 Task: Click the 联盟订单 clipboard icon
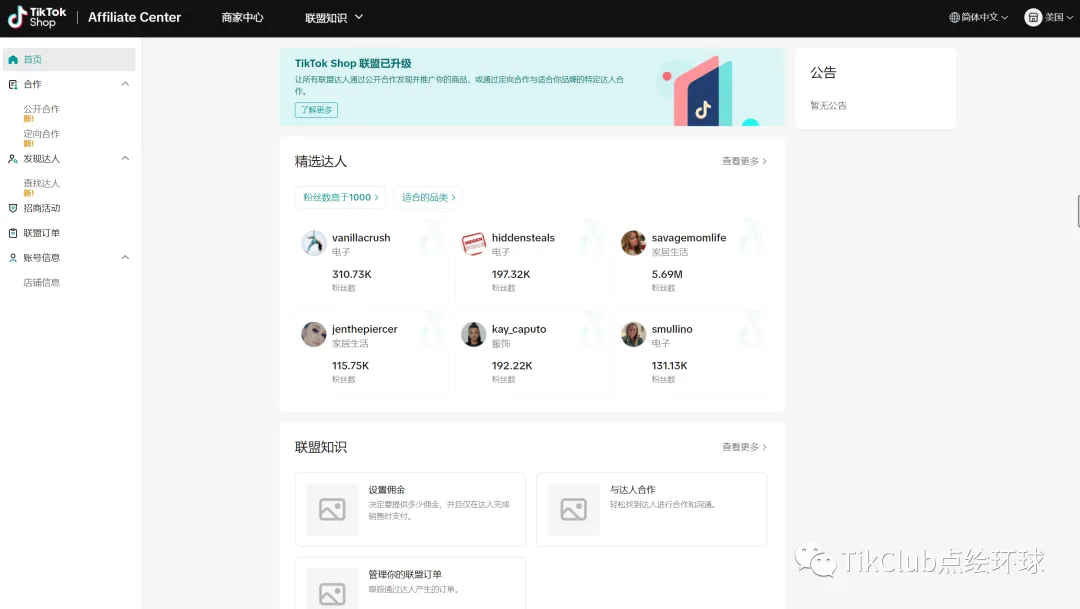[13, 233]
